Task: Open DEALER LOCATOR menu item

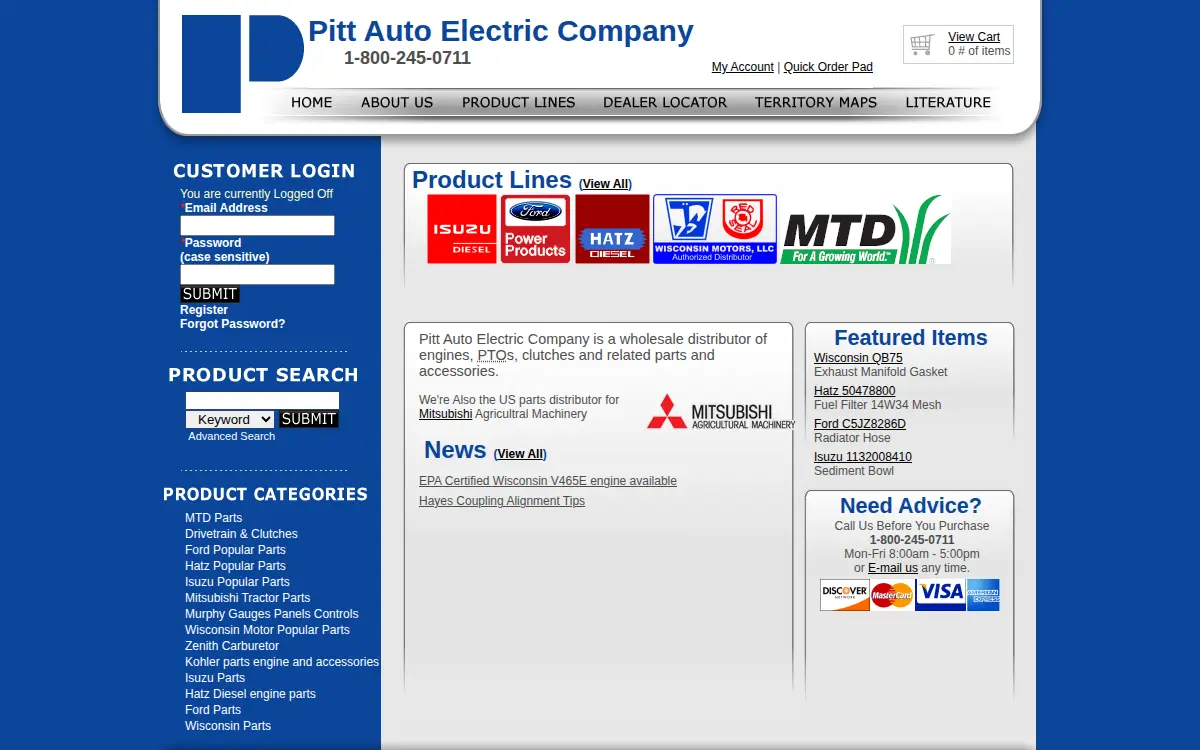Action: coord(665,102)
